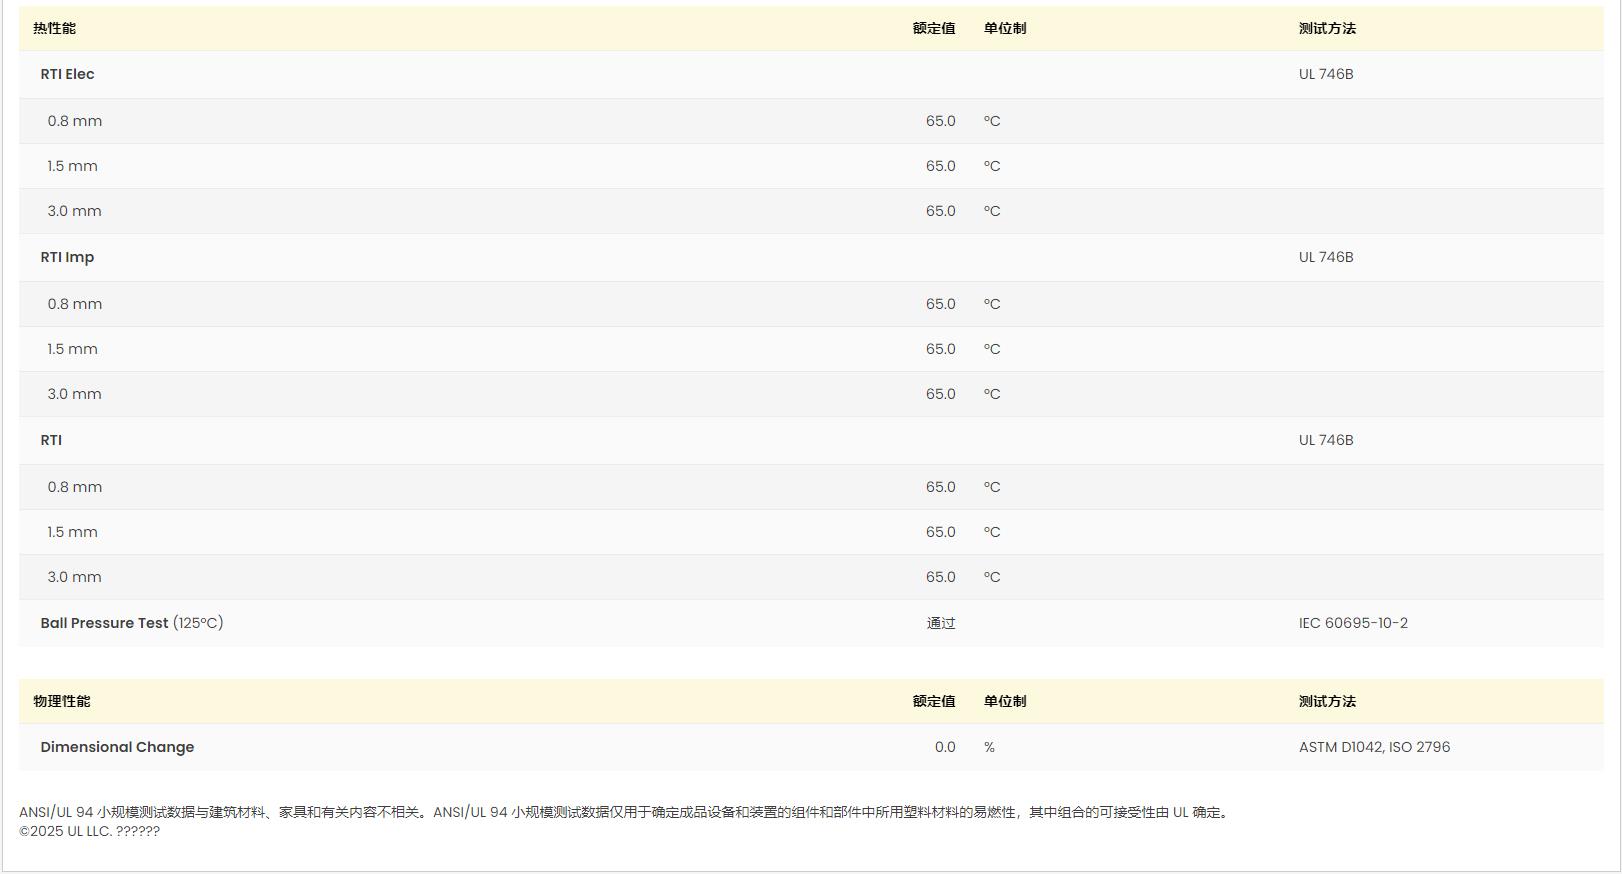Click 单位制 header in the 热性能 table

(1004, 28)
